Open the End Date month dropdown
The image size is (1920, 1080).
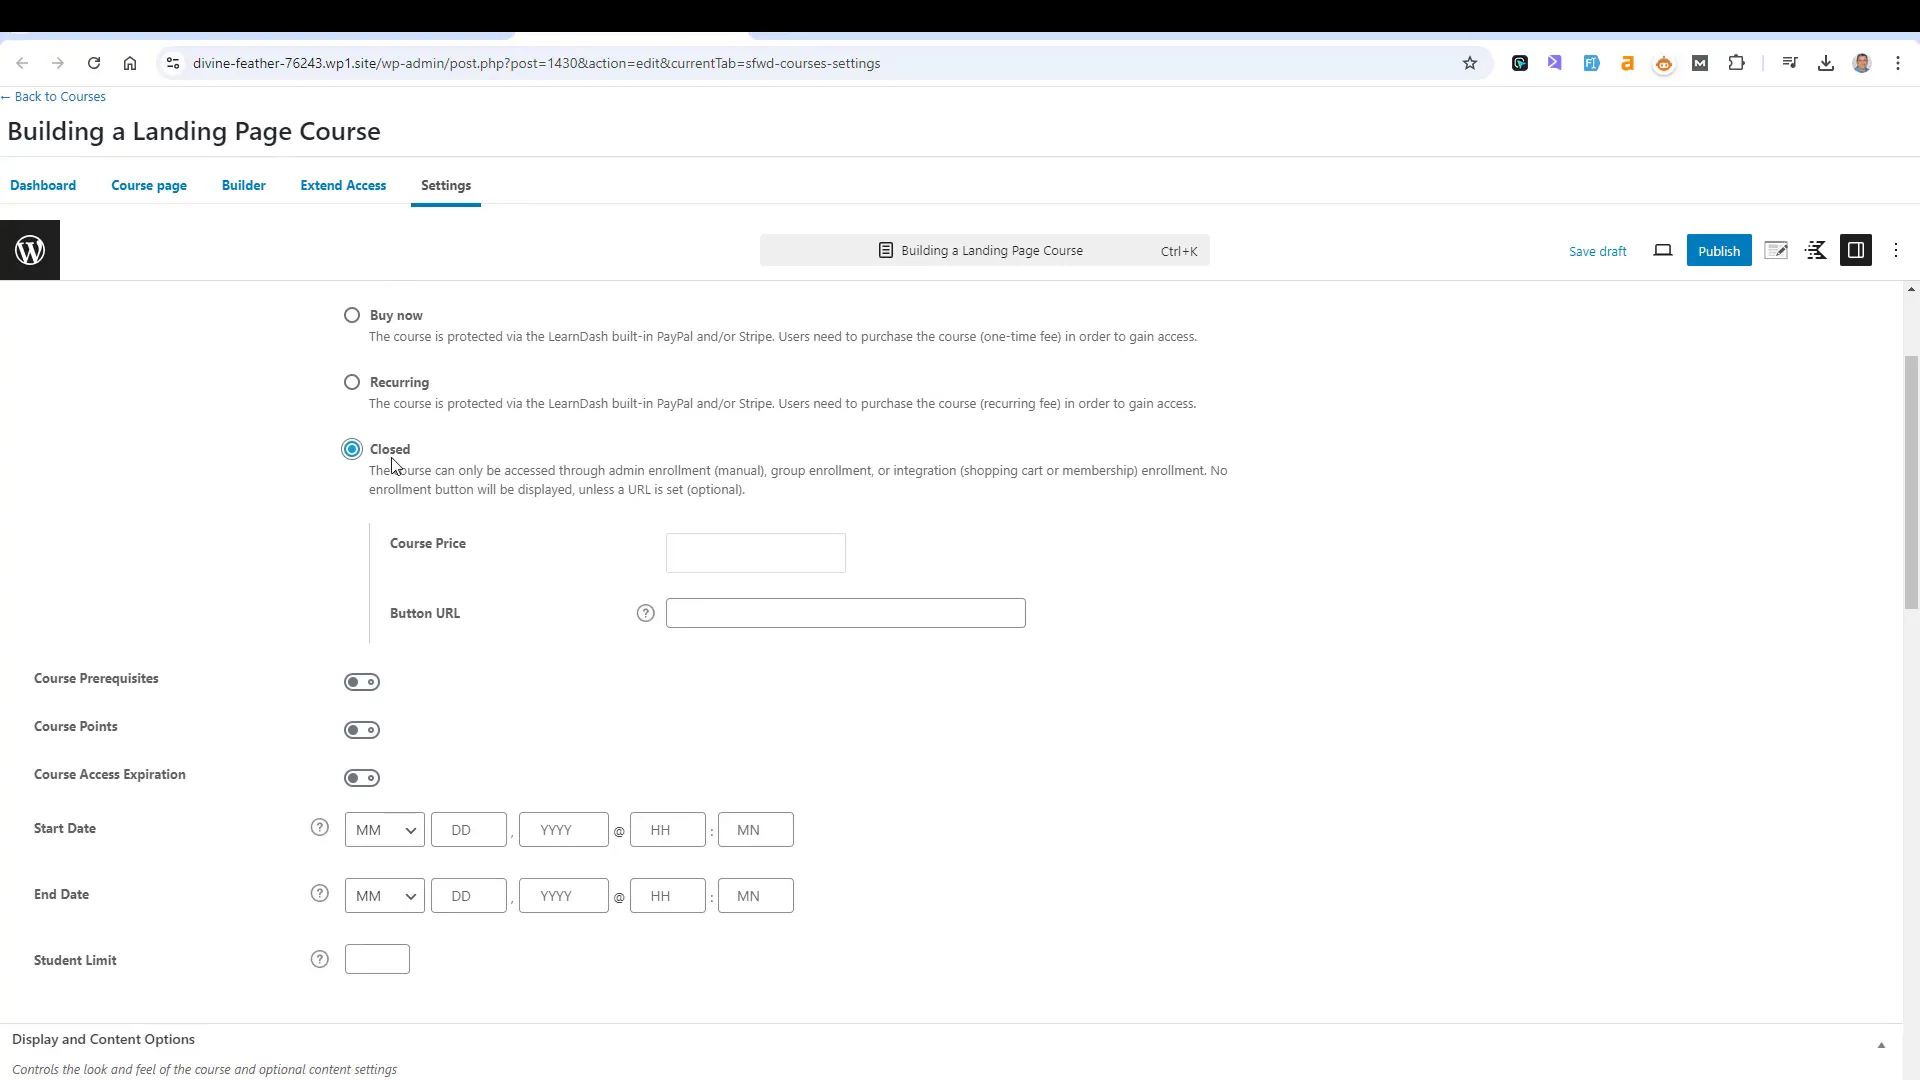click(381, 895)
